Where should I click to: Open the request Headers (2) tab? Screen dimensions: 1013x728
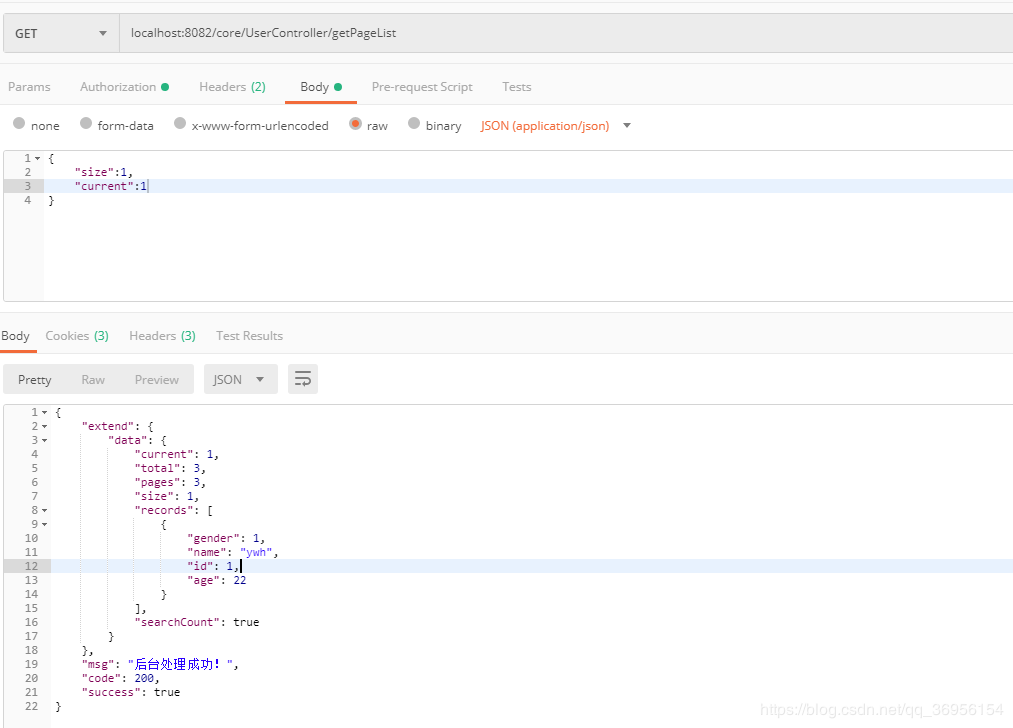pos(233,87)
